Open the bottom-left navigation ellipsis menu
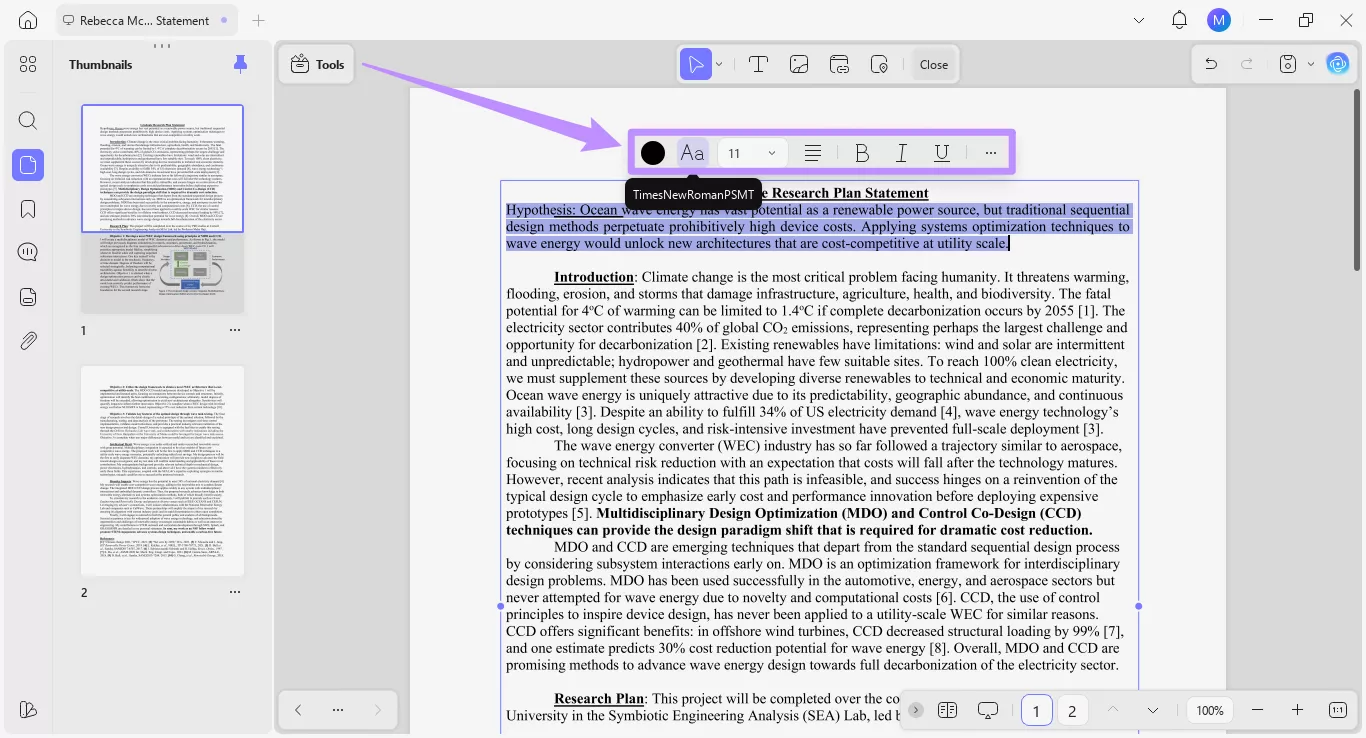The height and width of the screenshot is (738, 1366). pos(338,710)
